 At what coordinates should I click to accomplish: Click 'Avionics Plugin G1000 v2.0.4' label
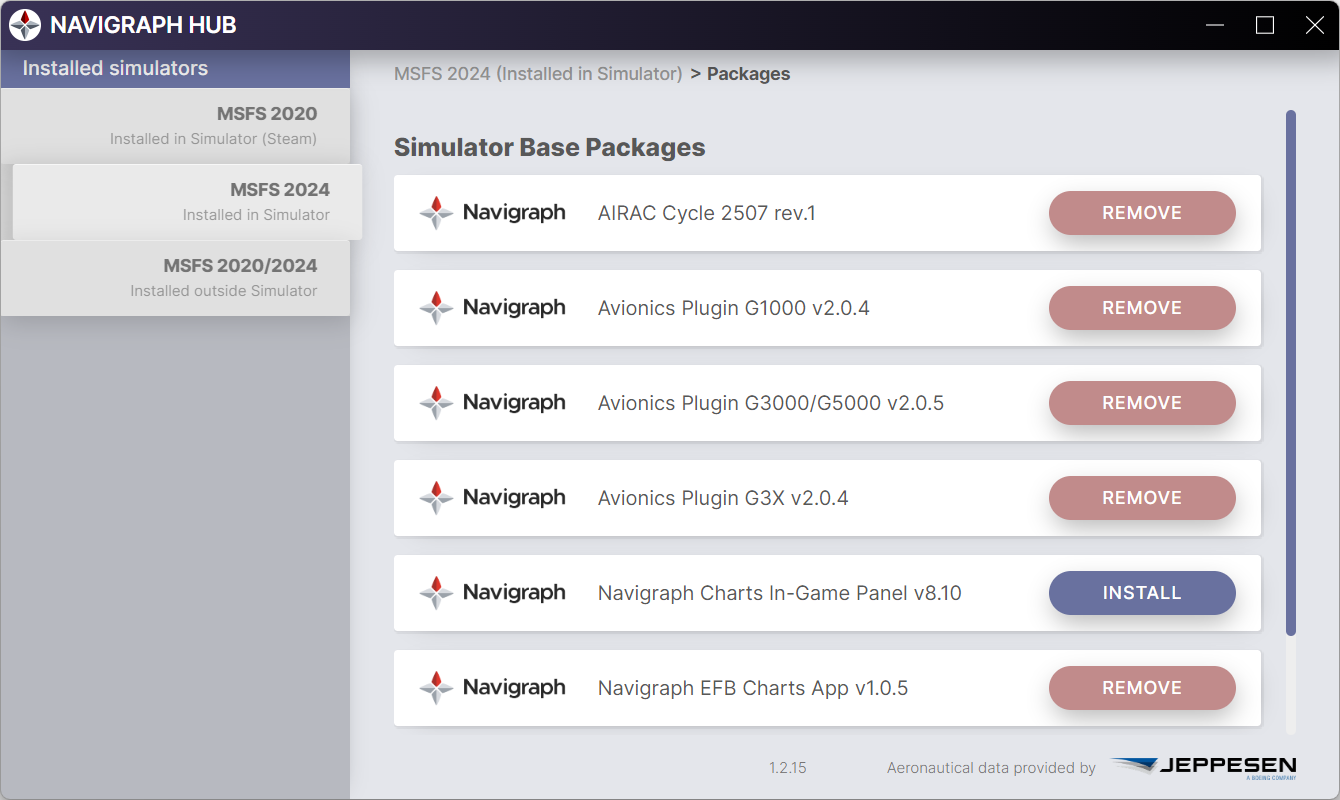click(734, 308)
